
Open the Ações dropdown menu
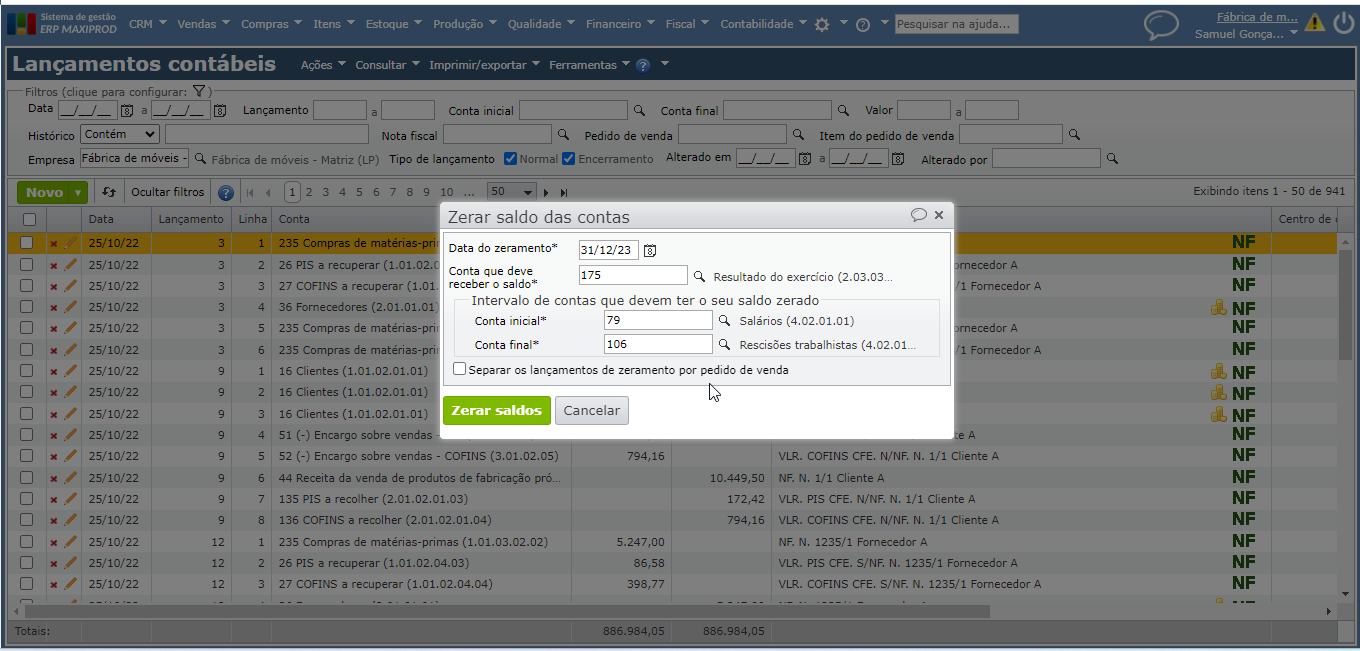tap(323, 65)
